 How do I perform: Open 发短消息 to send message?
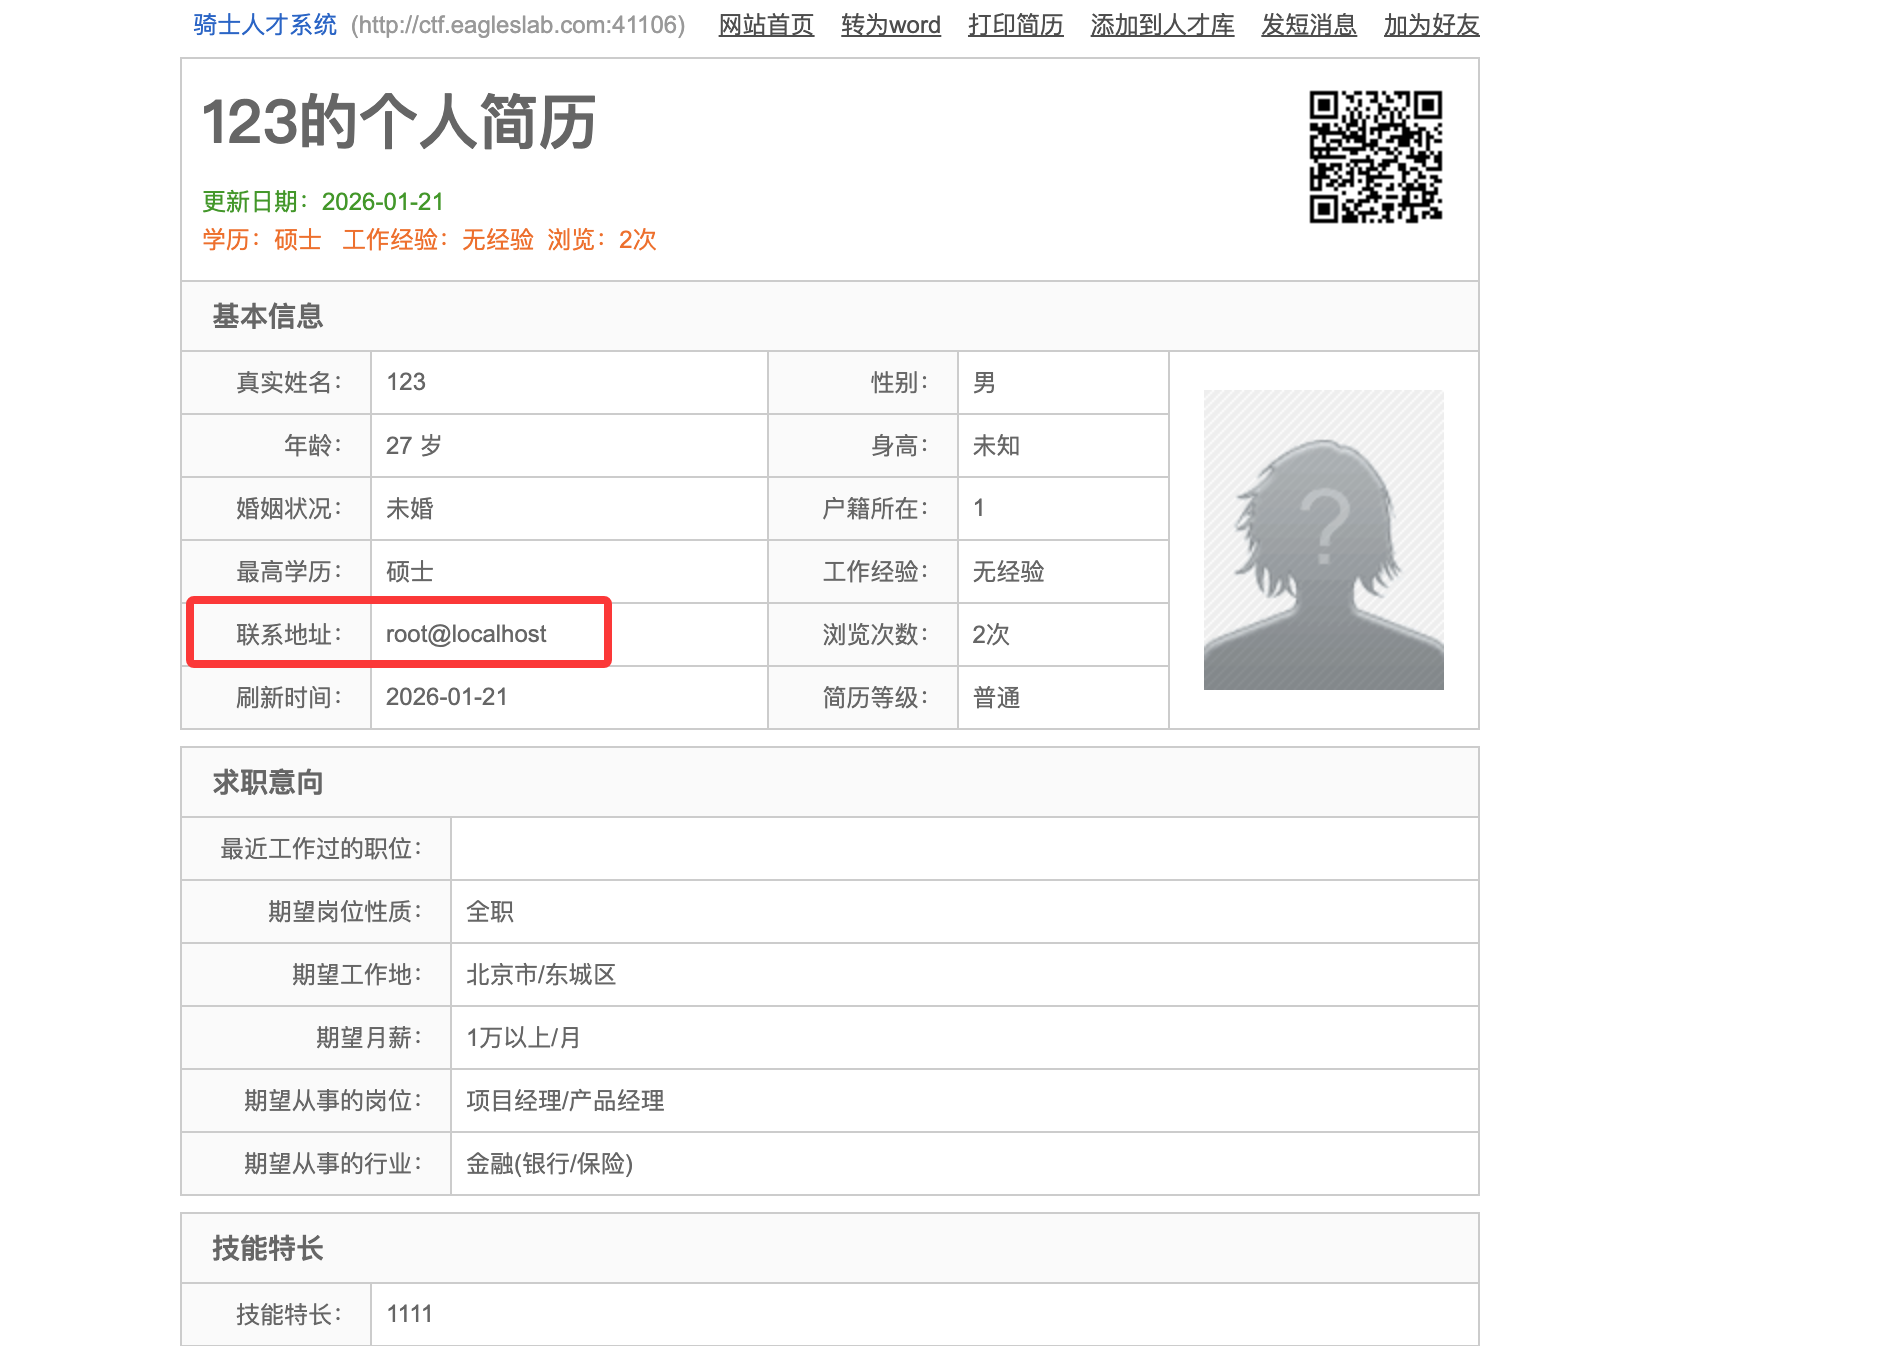pos(1308,25)
